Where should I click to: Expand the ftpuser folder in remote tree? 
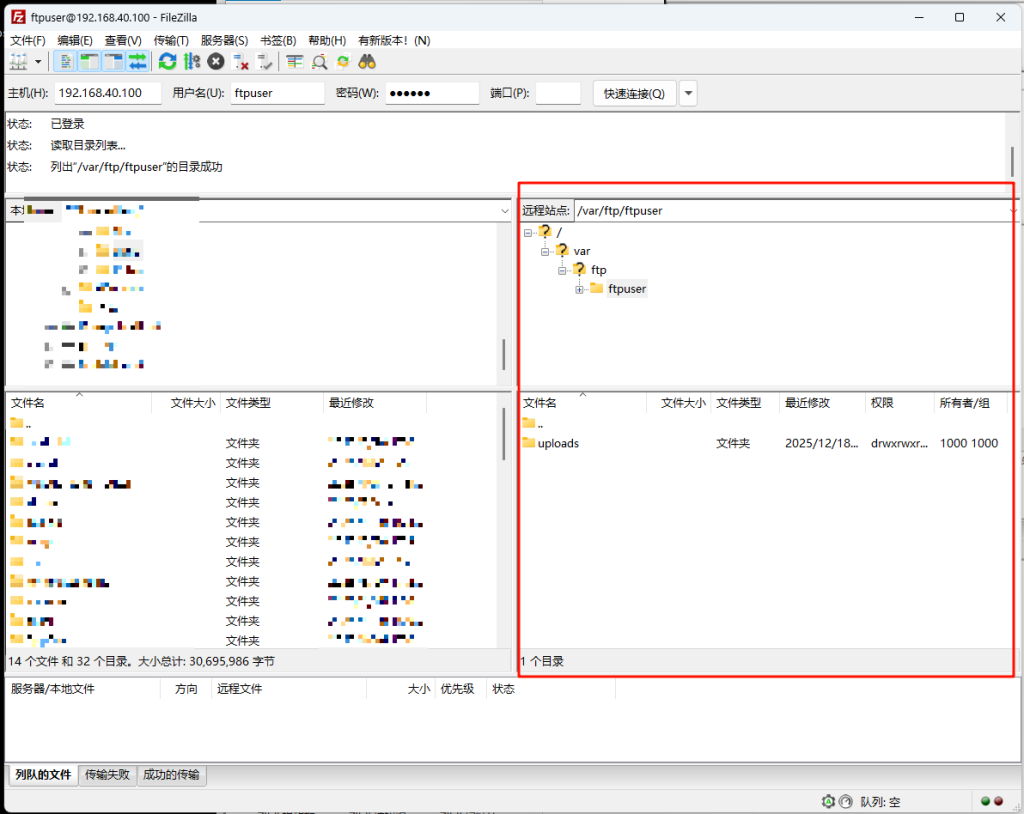point(579,289)
